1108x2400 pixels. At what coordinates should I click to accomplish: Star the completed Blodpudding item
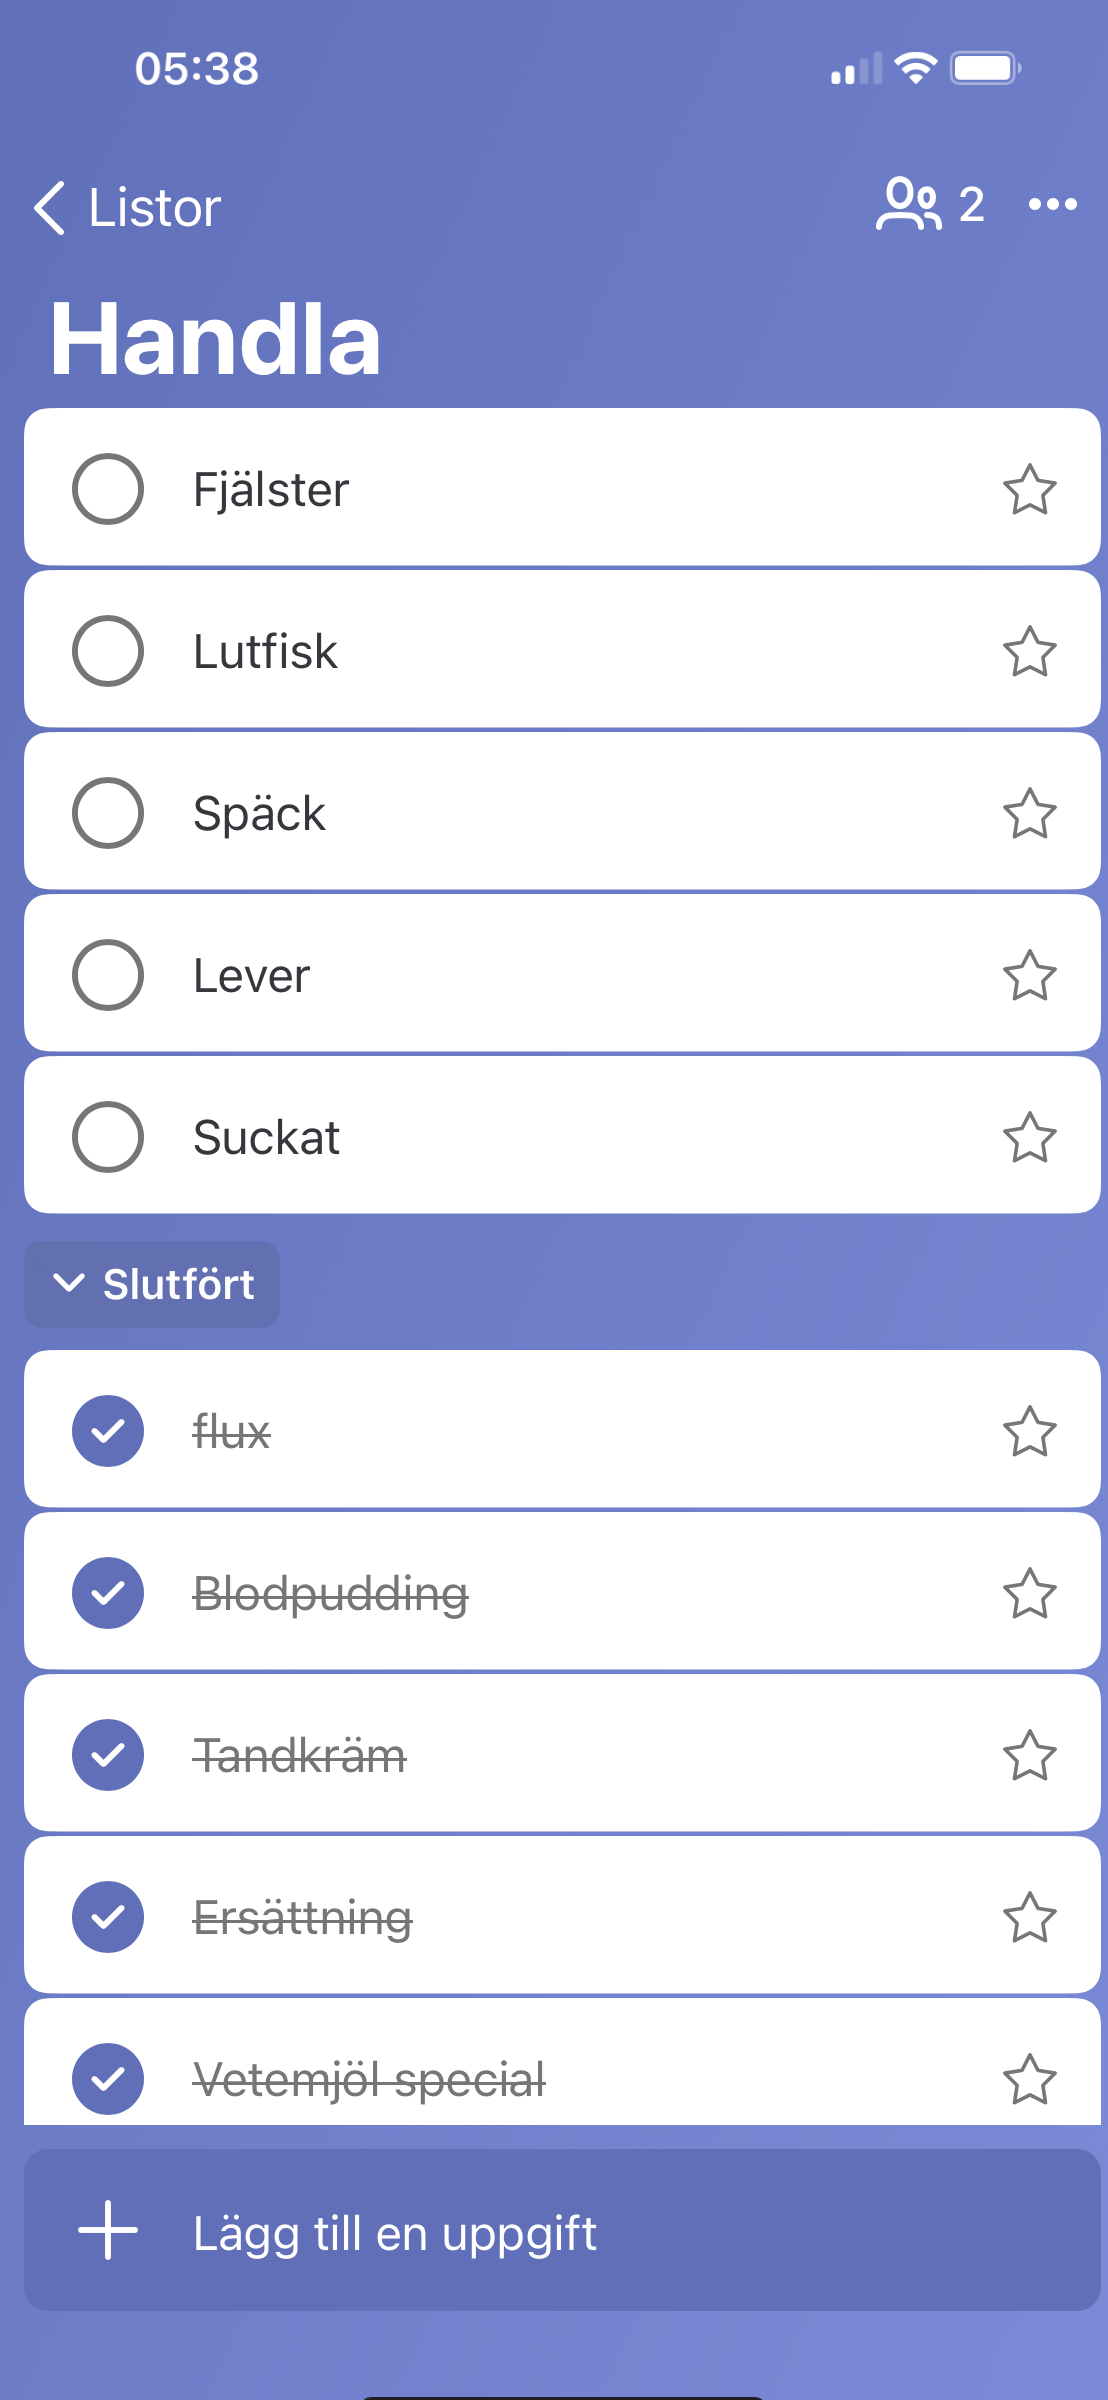tap(1029, 1593)
